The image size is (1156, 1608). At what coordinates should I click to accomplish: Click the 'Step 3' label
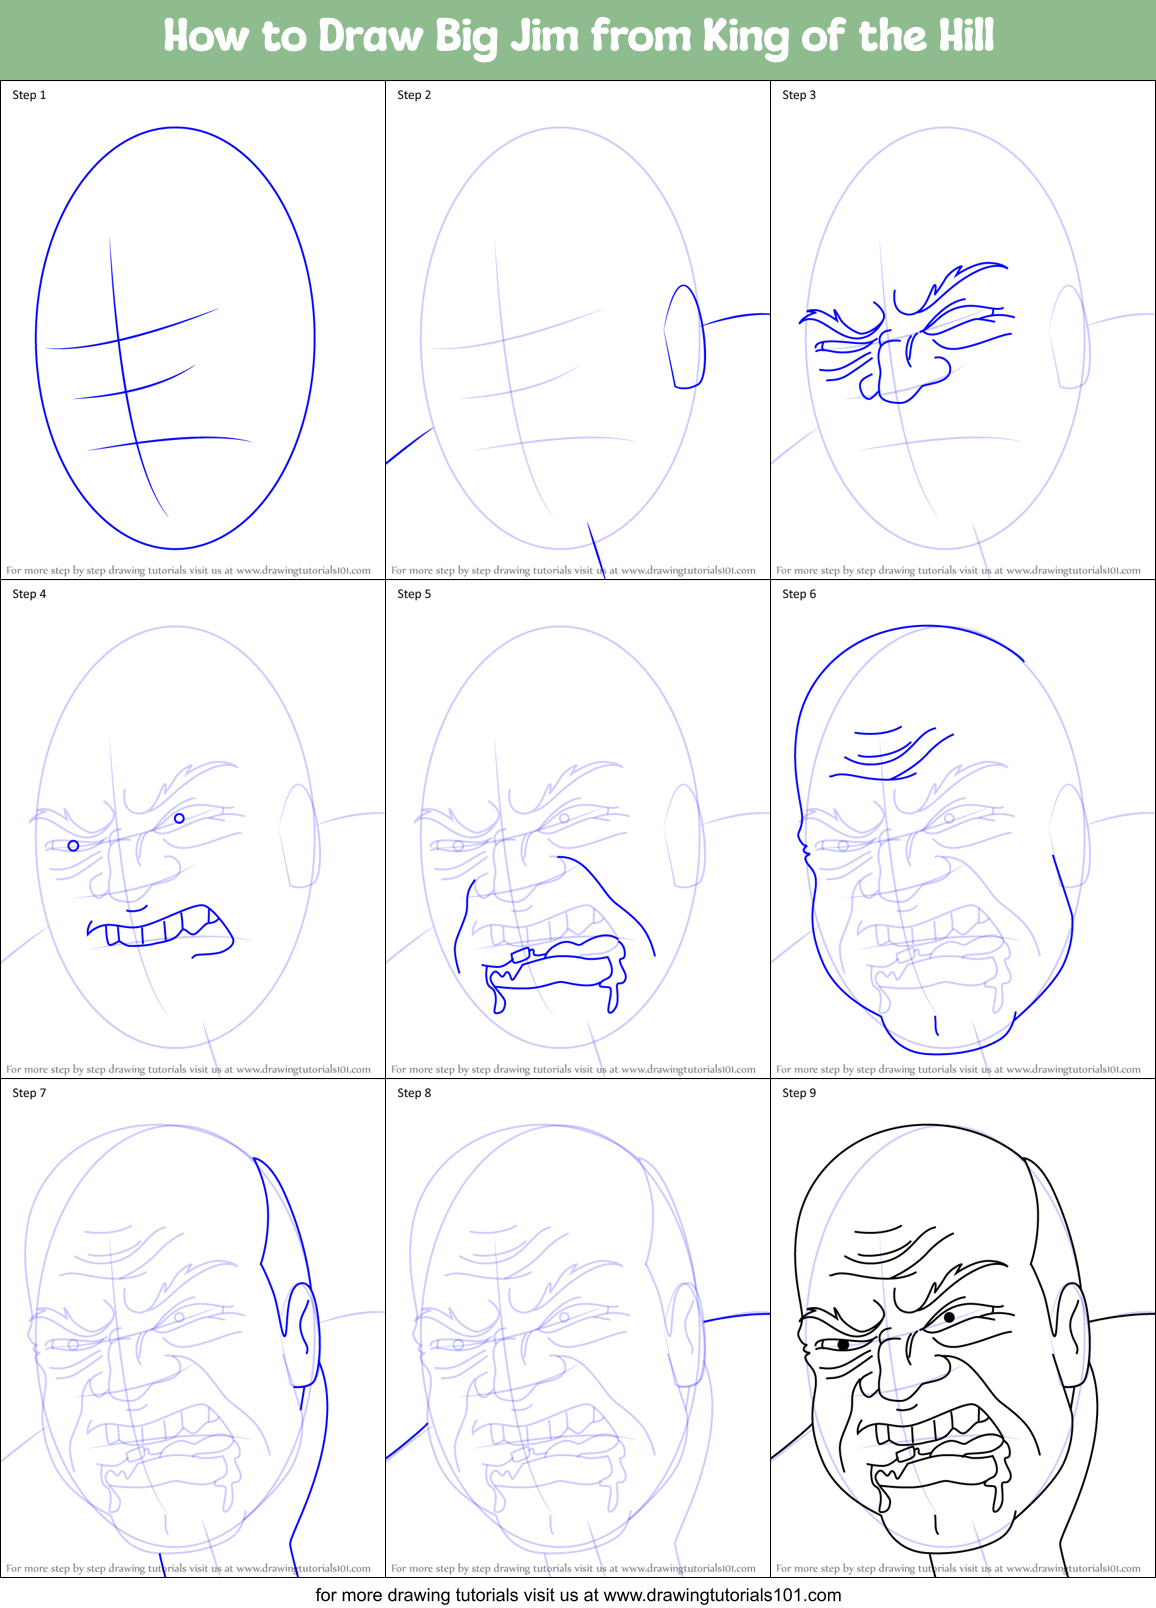799,95
